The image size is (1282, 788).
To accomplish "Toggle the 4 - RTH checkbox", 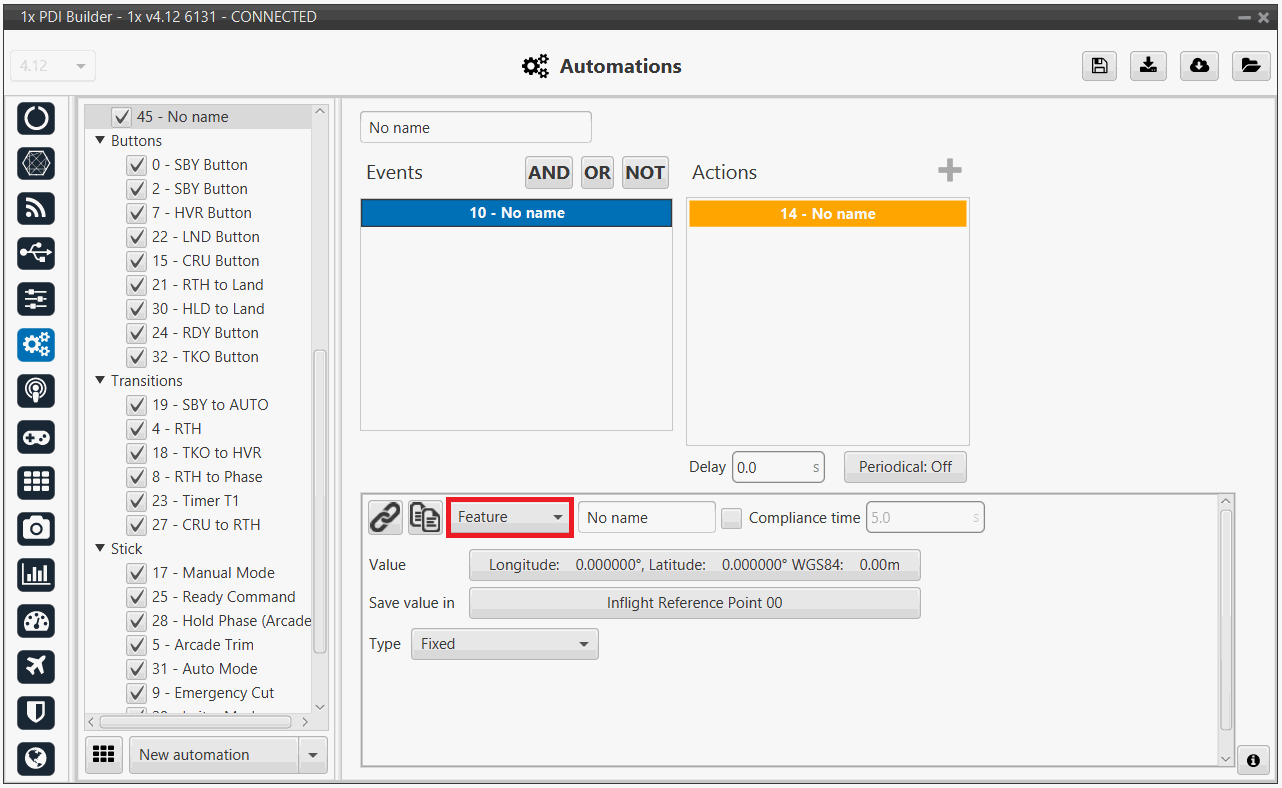I will coord(137,429).
